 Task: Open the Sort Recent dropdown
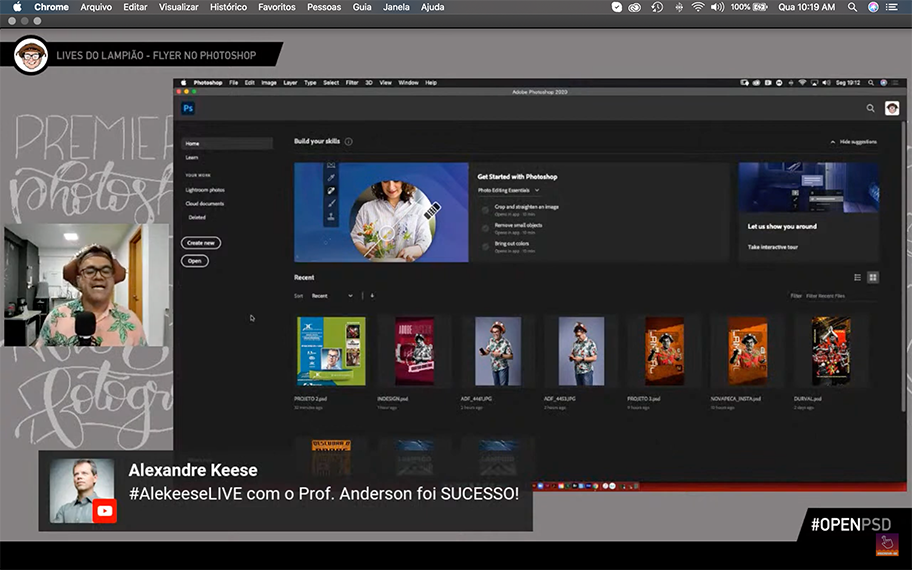(x=332, y=295)
